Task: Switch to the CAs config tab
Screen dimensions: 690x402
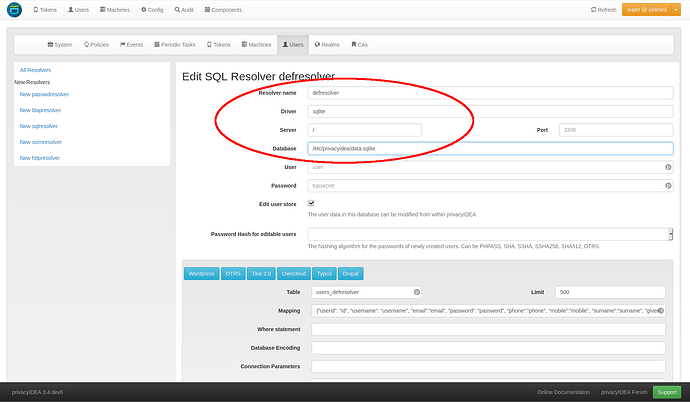Action: point(360,45)
